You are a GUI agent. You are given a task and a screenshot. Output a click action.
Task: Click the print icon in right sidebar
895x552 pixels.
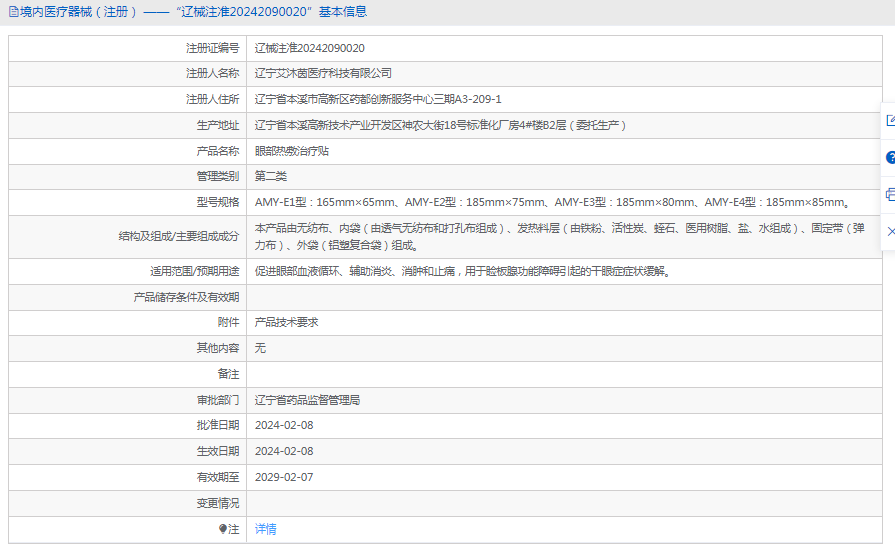889,195
